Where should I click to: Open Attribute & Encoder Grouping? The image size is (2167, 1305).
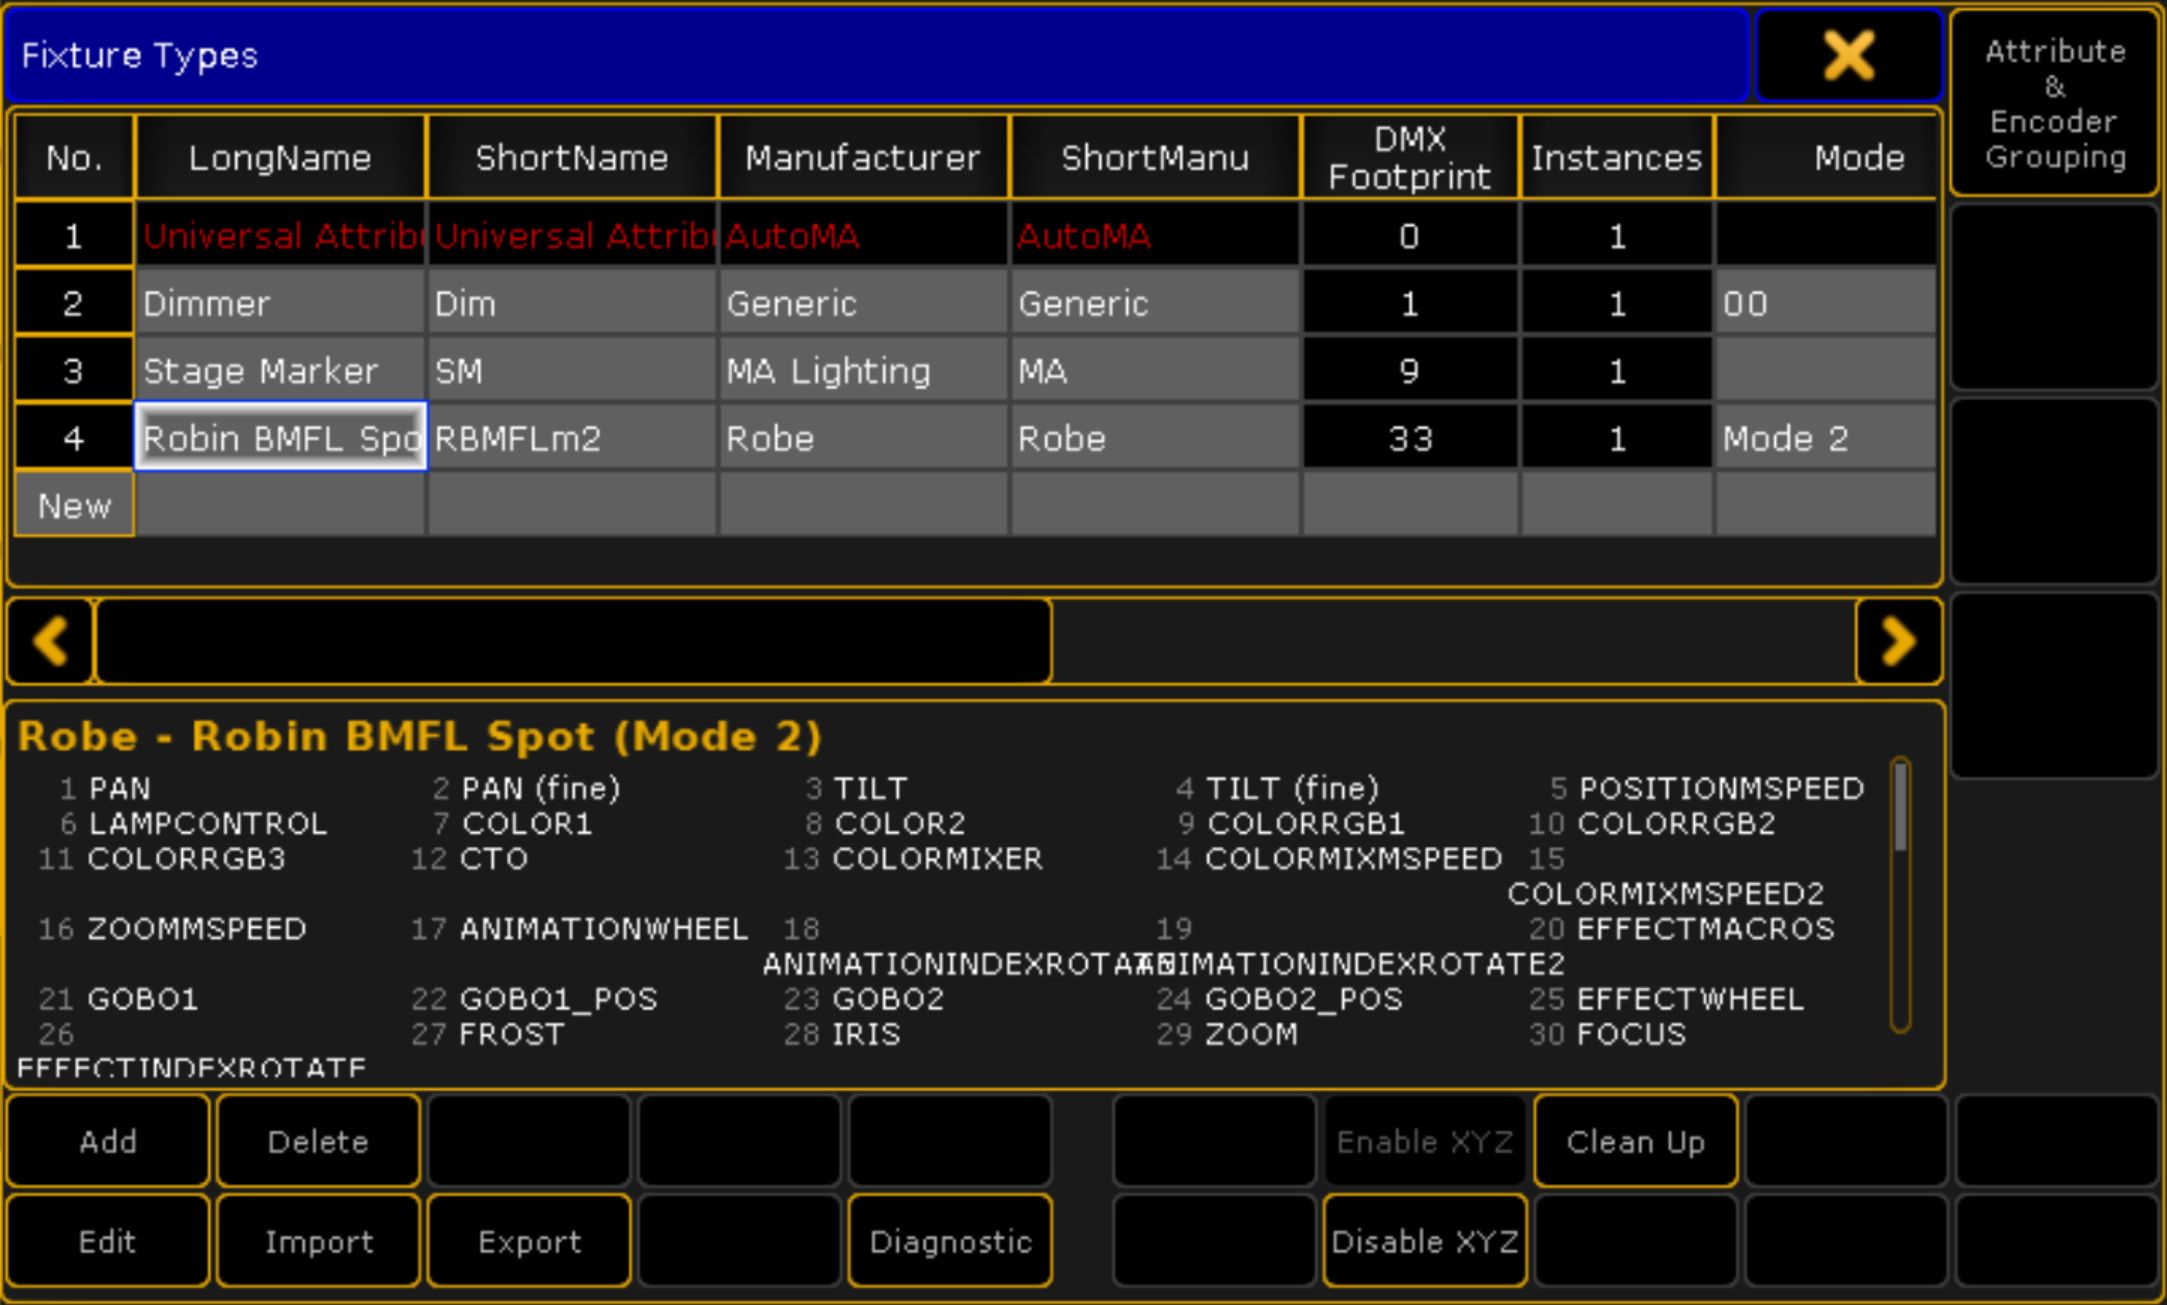(2054, 103)
